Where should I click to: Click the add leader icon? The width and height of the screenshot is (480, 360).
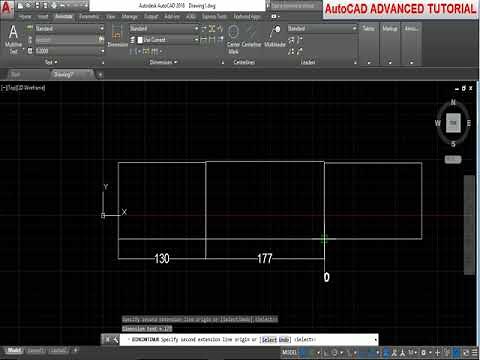point(291,40)
